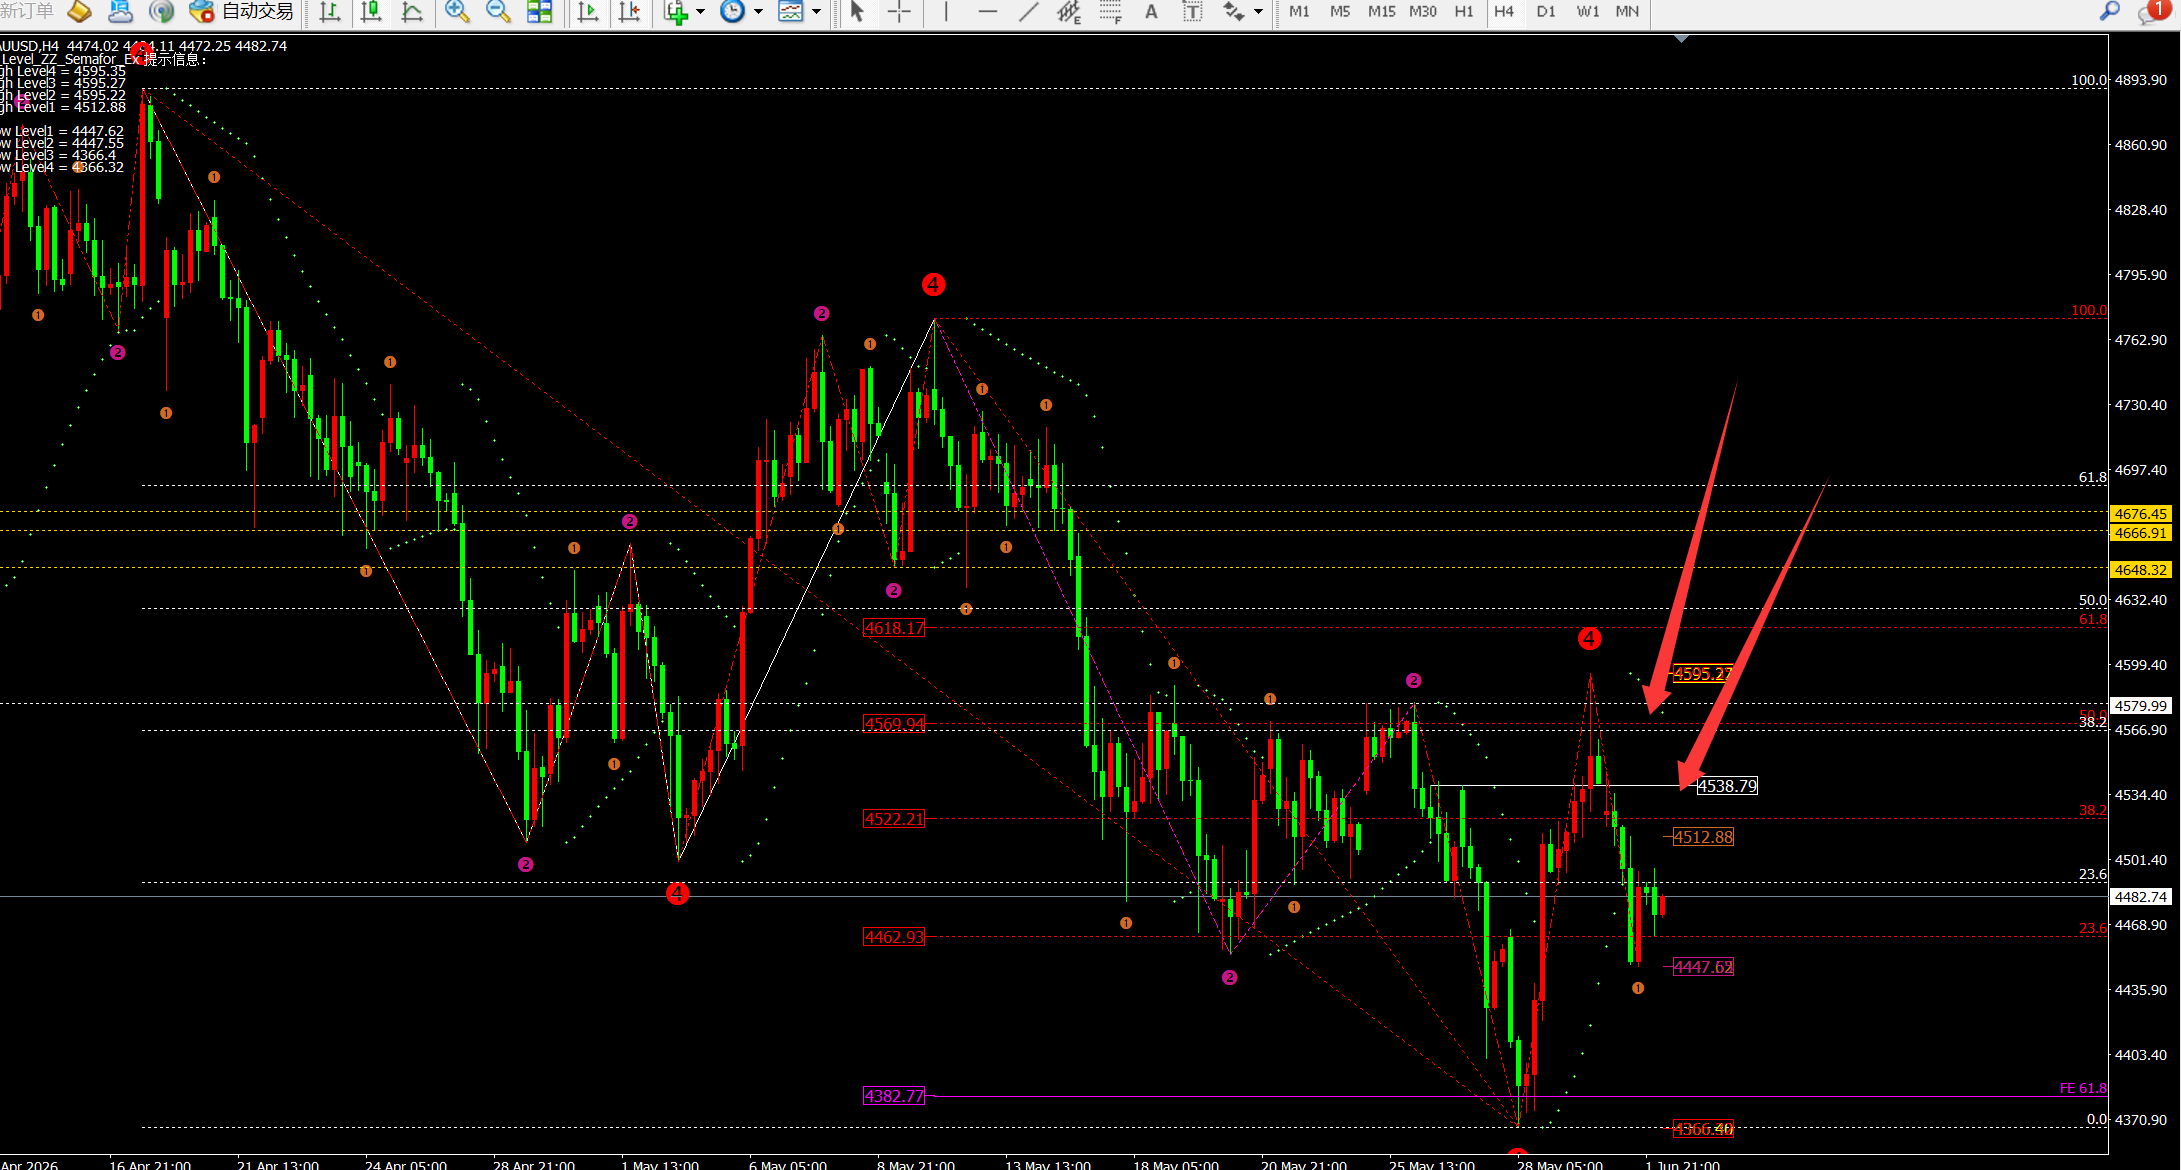
Task: Click the 4579.99 price scale tag
Action: click(x=2141, y=706)
